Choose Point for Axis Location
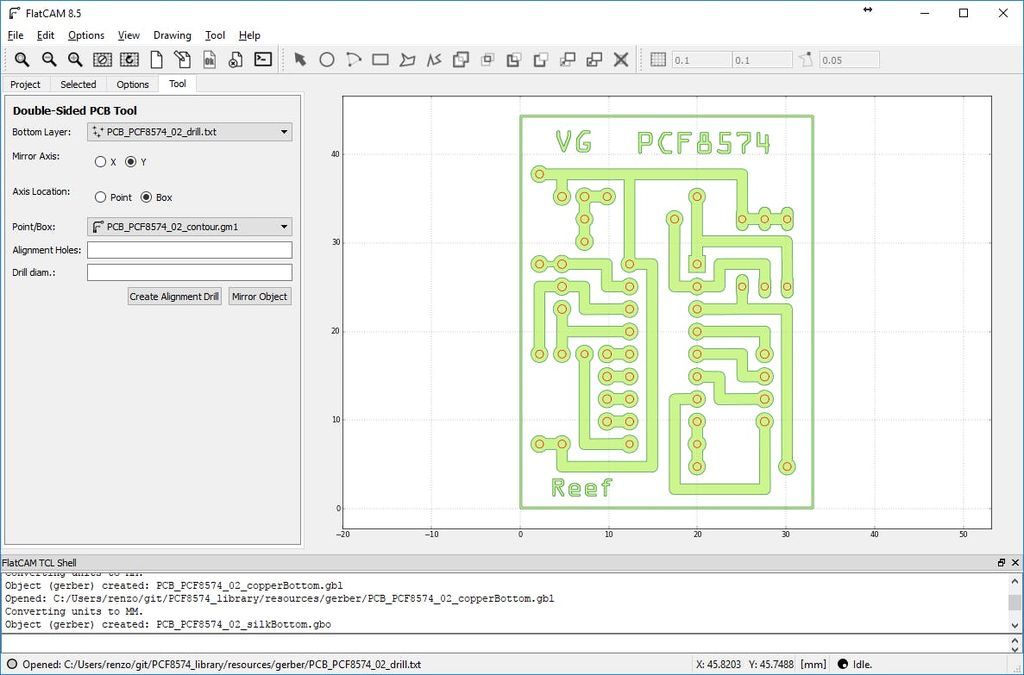This screenshot has height=675, width=1024. 100,197
